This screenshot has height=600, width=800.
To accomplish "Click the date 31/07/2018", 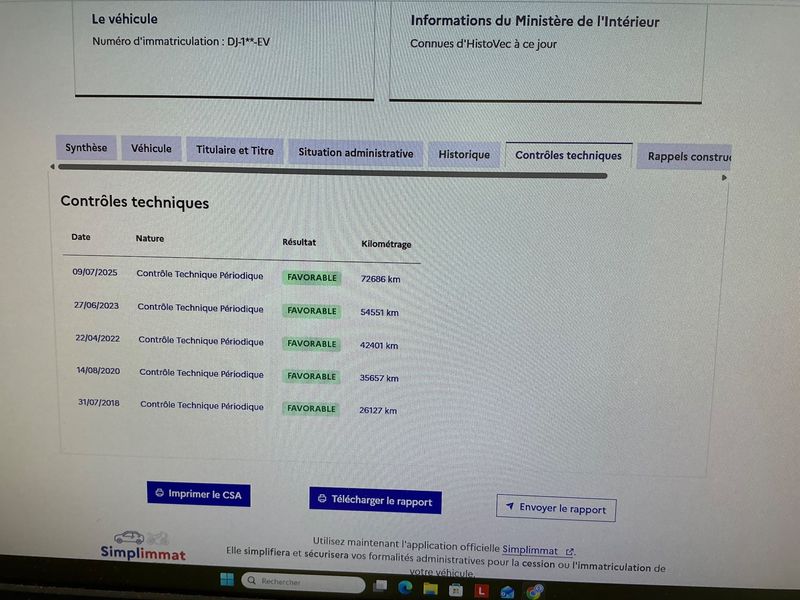I will (x=99, y=403).
